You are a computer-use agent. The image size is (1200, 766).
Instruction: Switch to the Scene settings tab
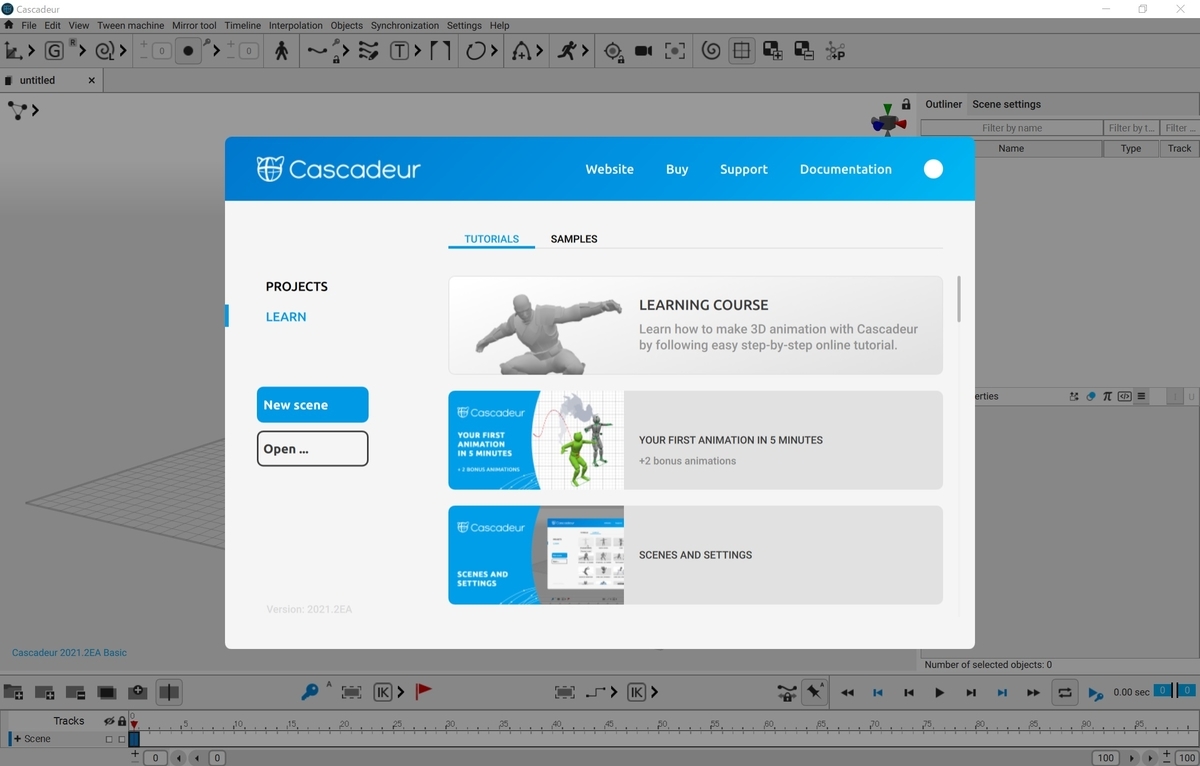1007,104
